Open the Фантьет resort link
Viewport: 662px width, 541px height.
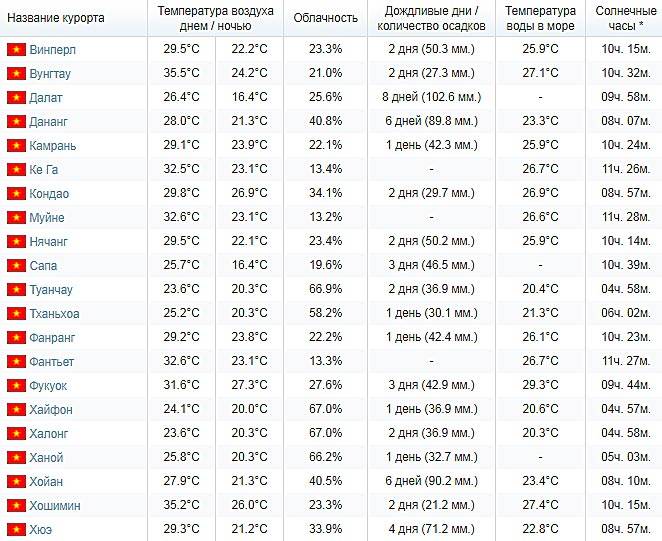[x=52, y=362]
